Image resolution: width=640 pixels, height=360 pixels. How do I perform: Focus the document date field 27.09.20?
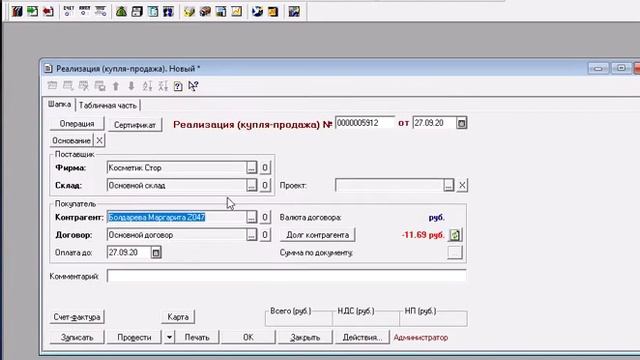tap(434, 123)
